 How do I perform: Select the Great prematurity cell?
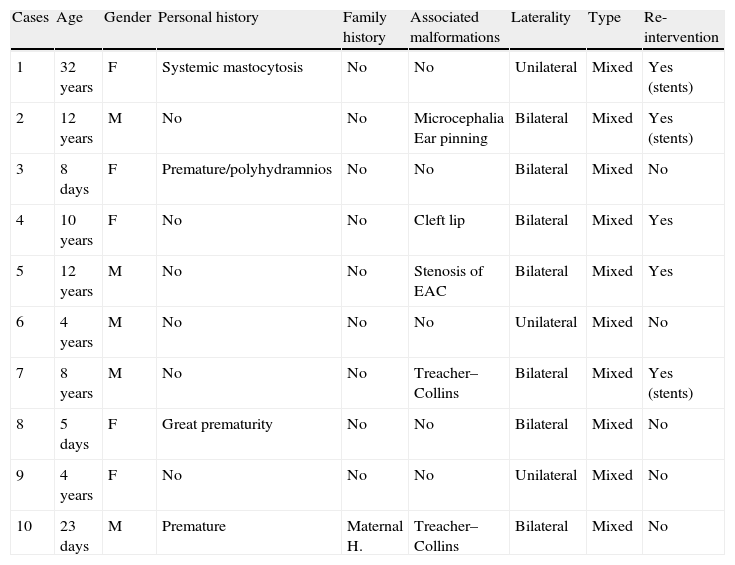[x=216, y=424]
